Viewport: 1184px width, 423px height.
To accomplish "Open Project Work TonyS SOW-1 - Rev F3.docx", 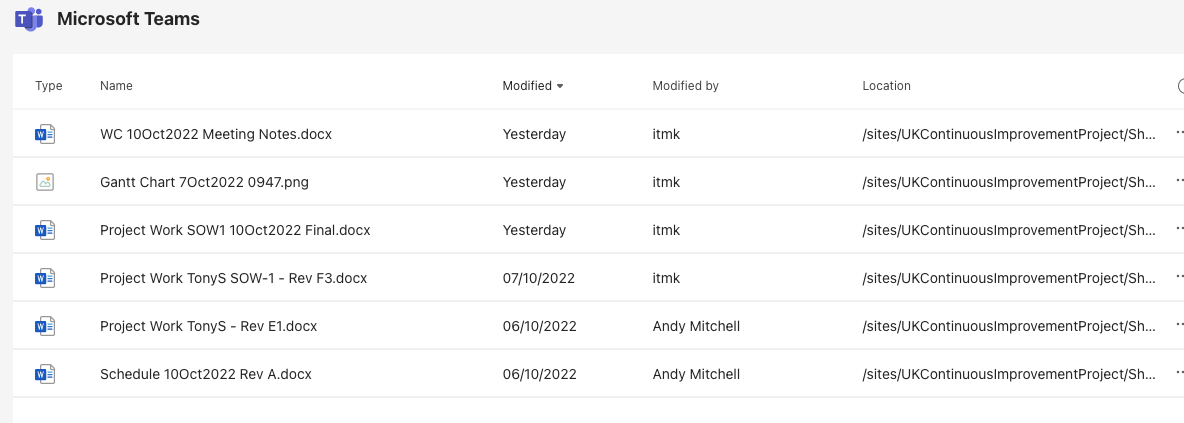I will click(233, 278).
